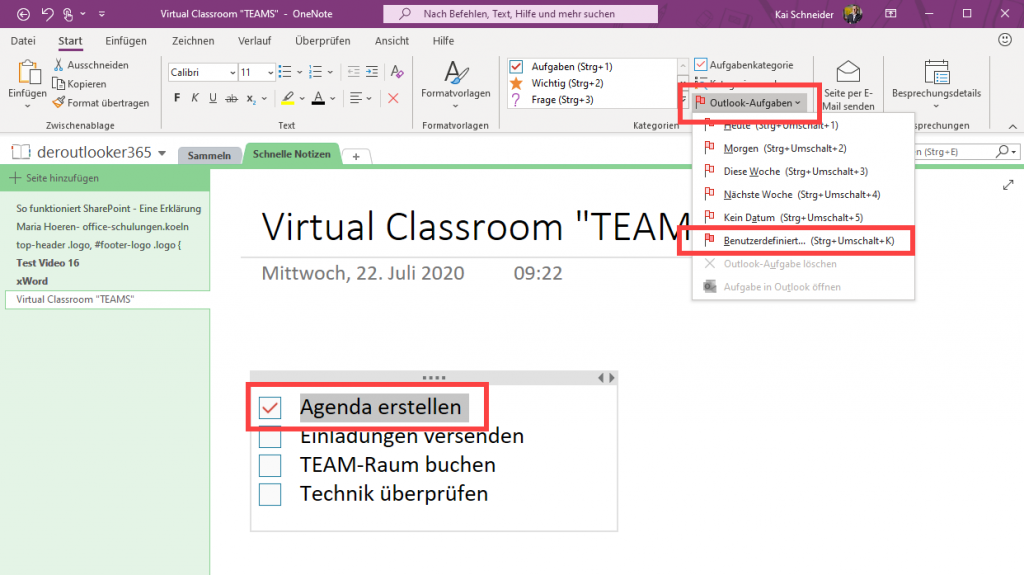Clear all formatting
The width and height of the screenshot is (1024, 575).
pos(396,72)
